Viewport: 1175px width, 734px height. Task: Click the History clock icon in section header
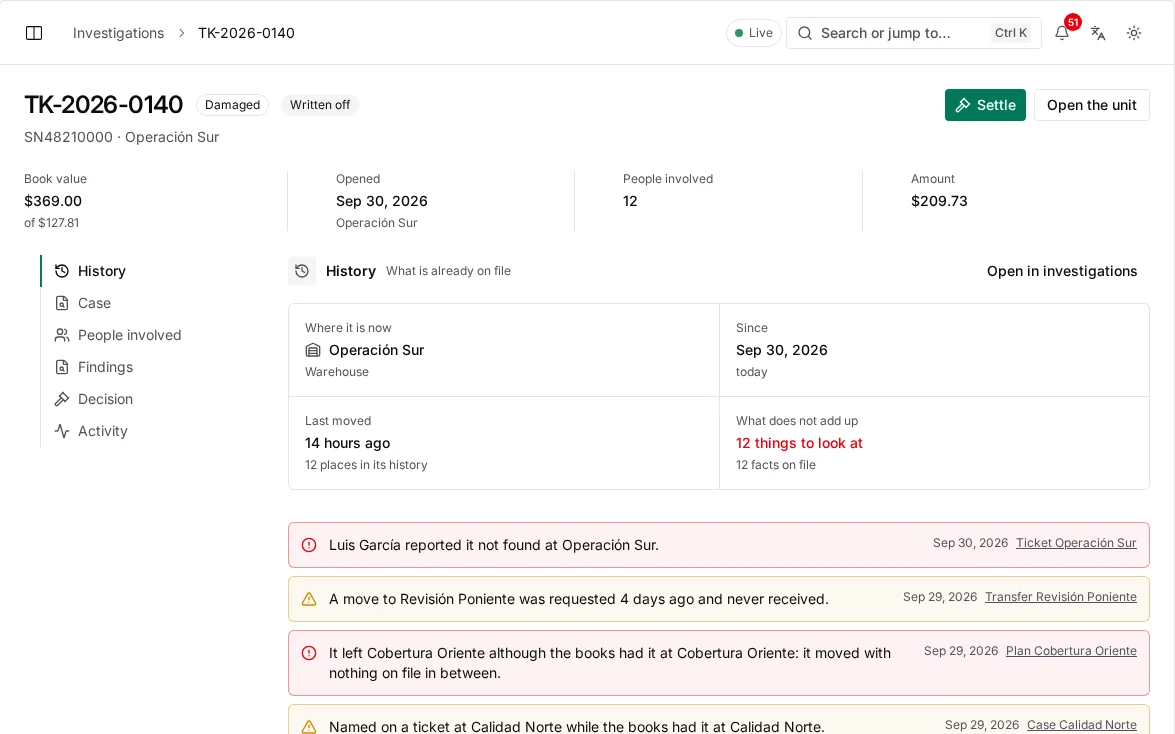(302, 271)
